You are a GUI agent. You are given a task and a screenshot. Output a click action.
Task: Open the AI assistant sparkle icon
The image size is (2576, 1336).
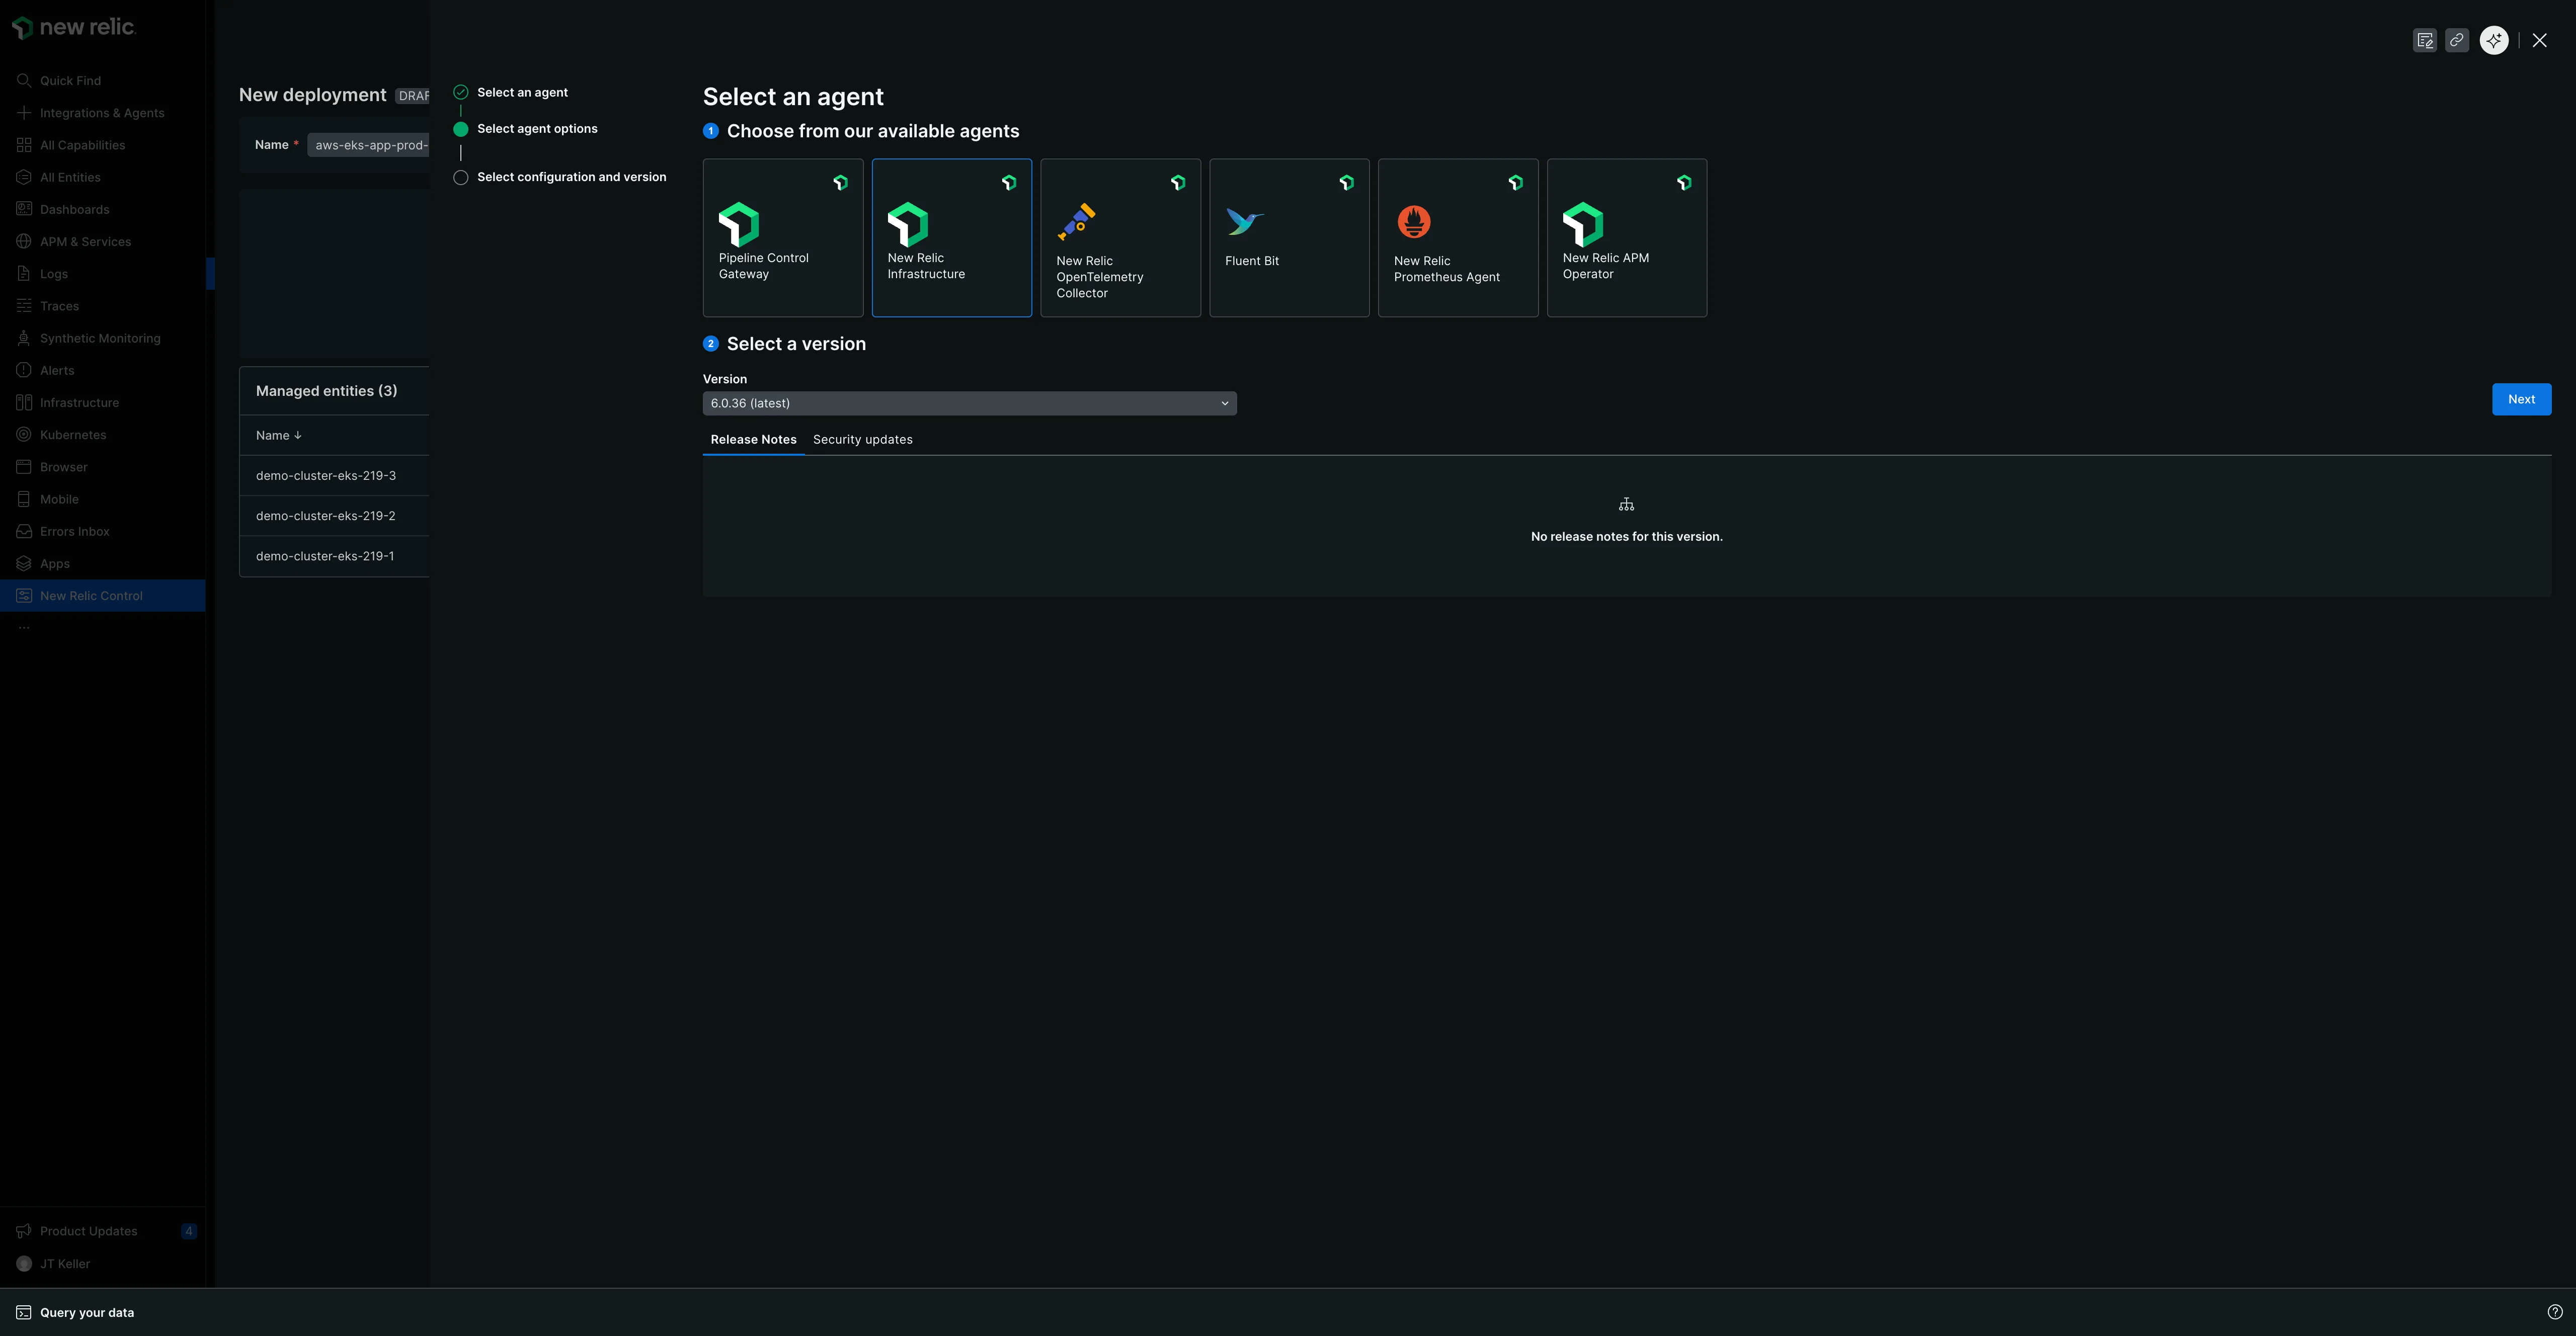[2493, 40]
